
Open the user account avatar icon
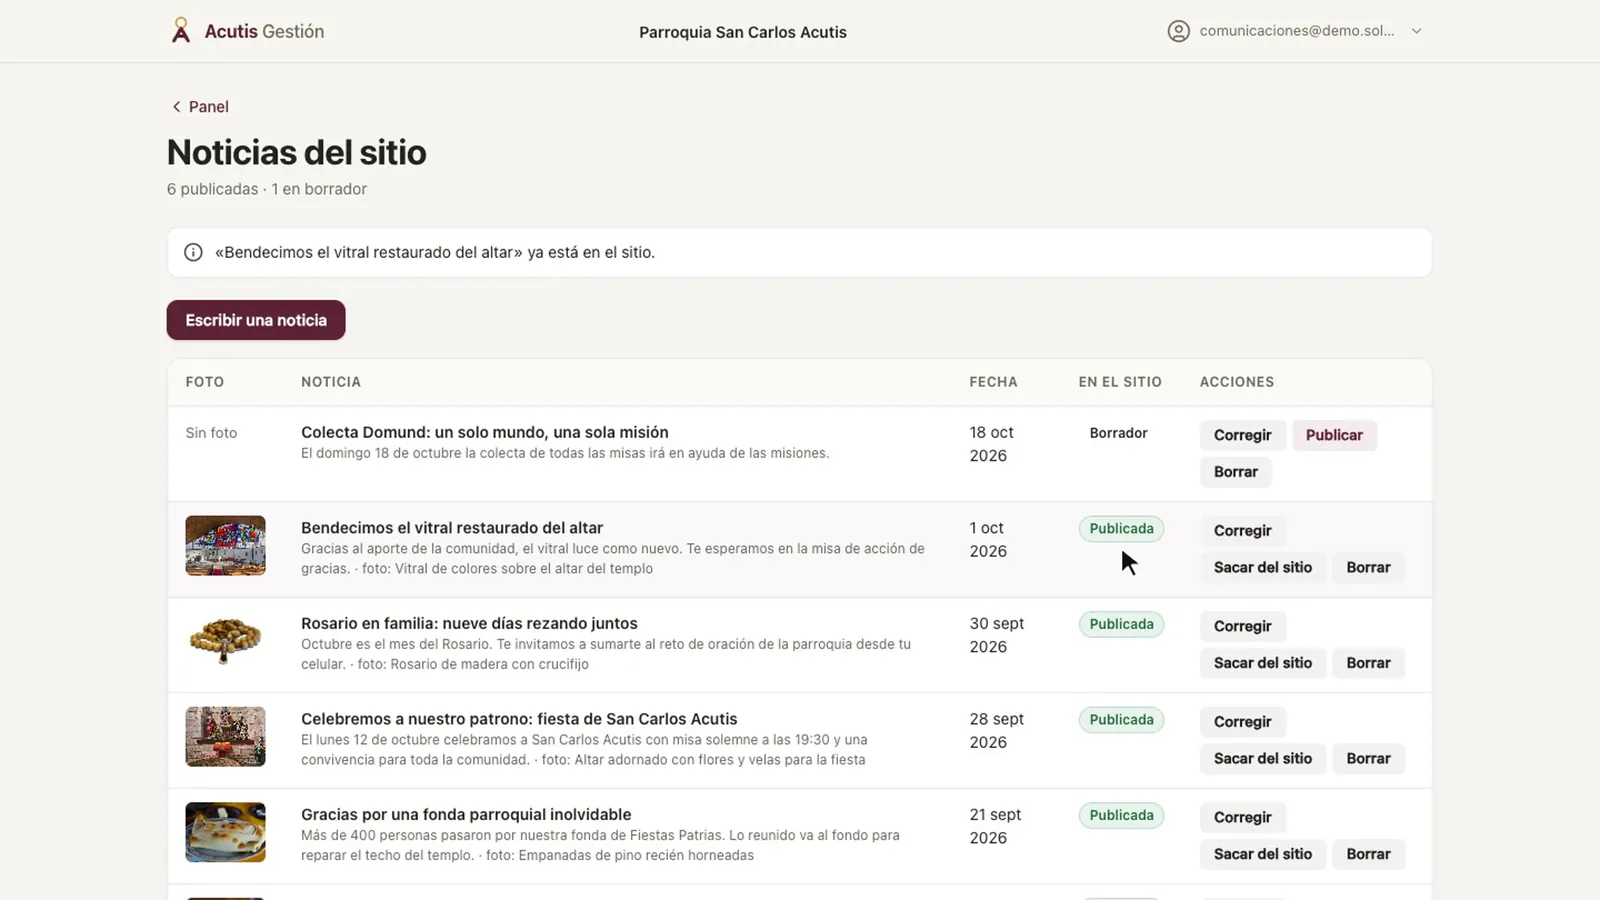coord(1179,31)
